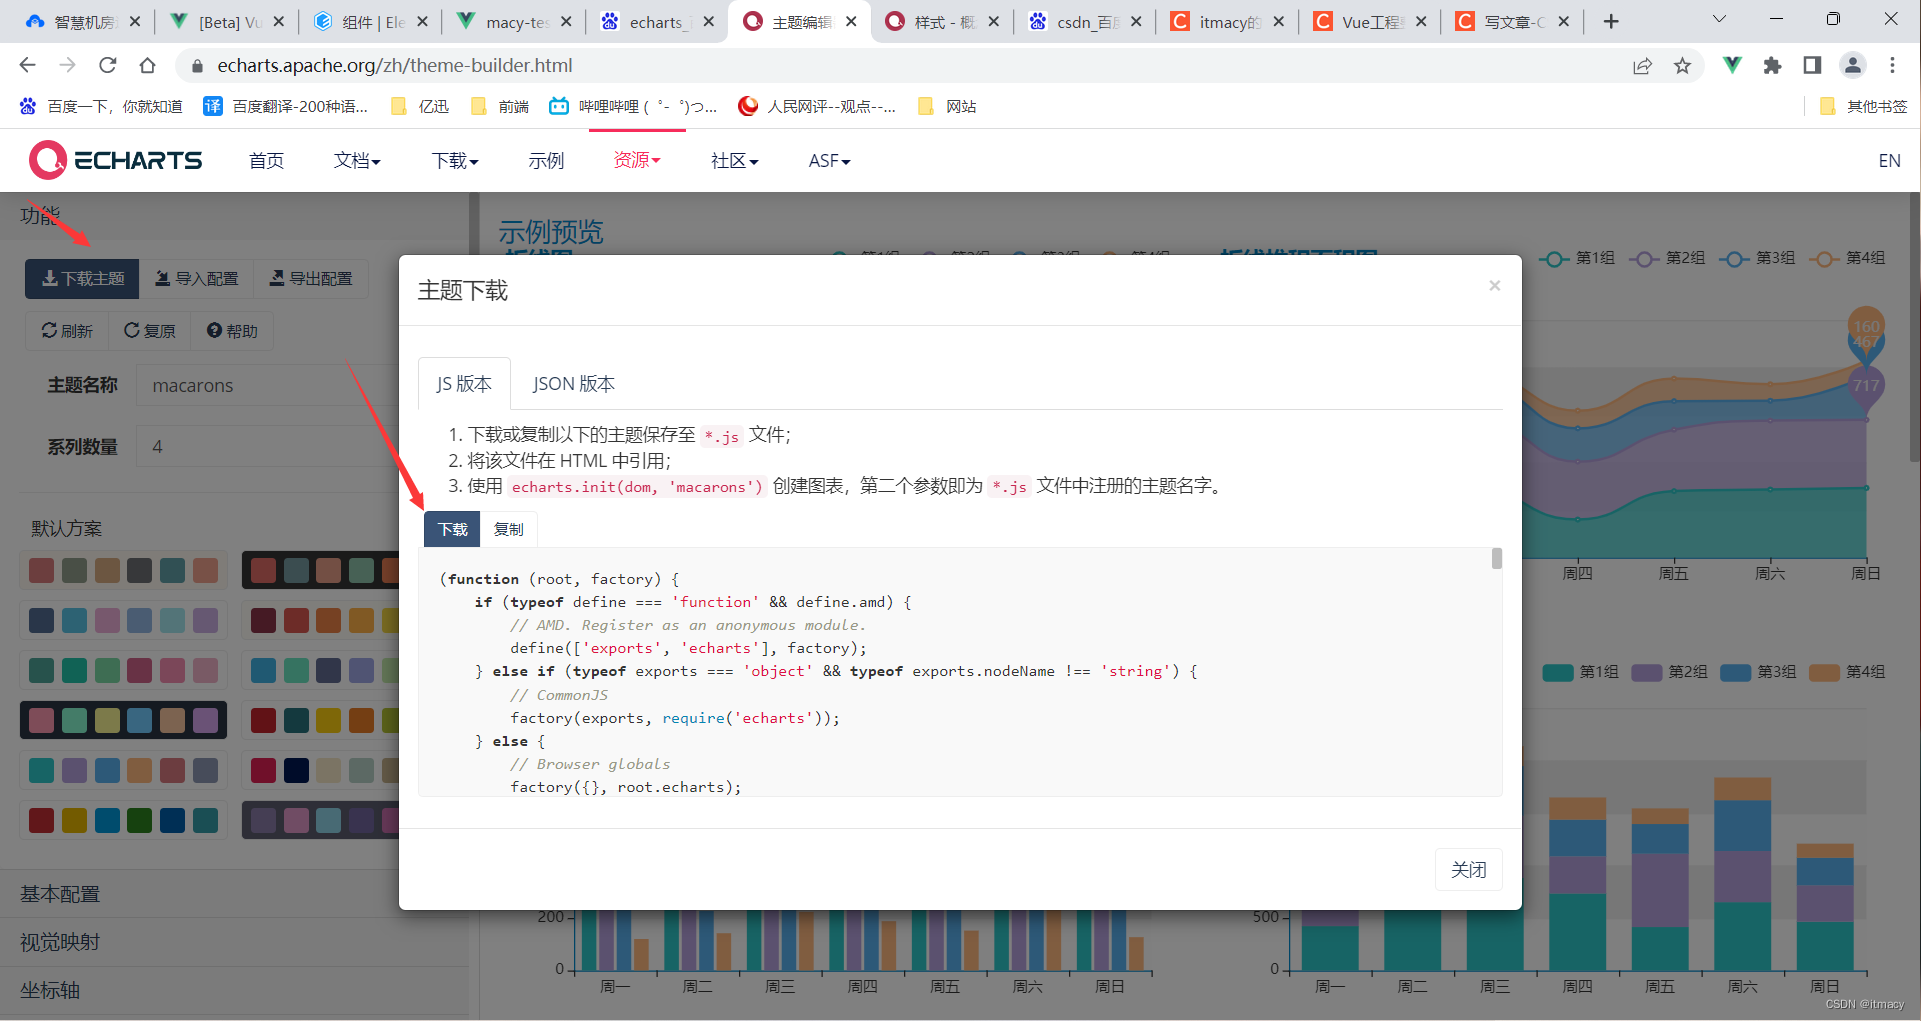Toggle 第1组 legend in stacked bar chart
1921x1021 pixels.
pos(1581,672)
